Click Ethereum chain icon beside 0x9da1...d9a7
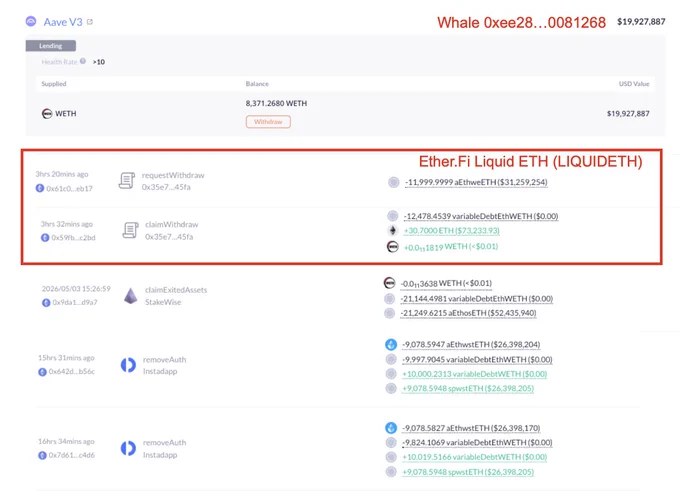The image size is (680, 502). [46, 303]
